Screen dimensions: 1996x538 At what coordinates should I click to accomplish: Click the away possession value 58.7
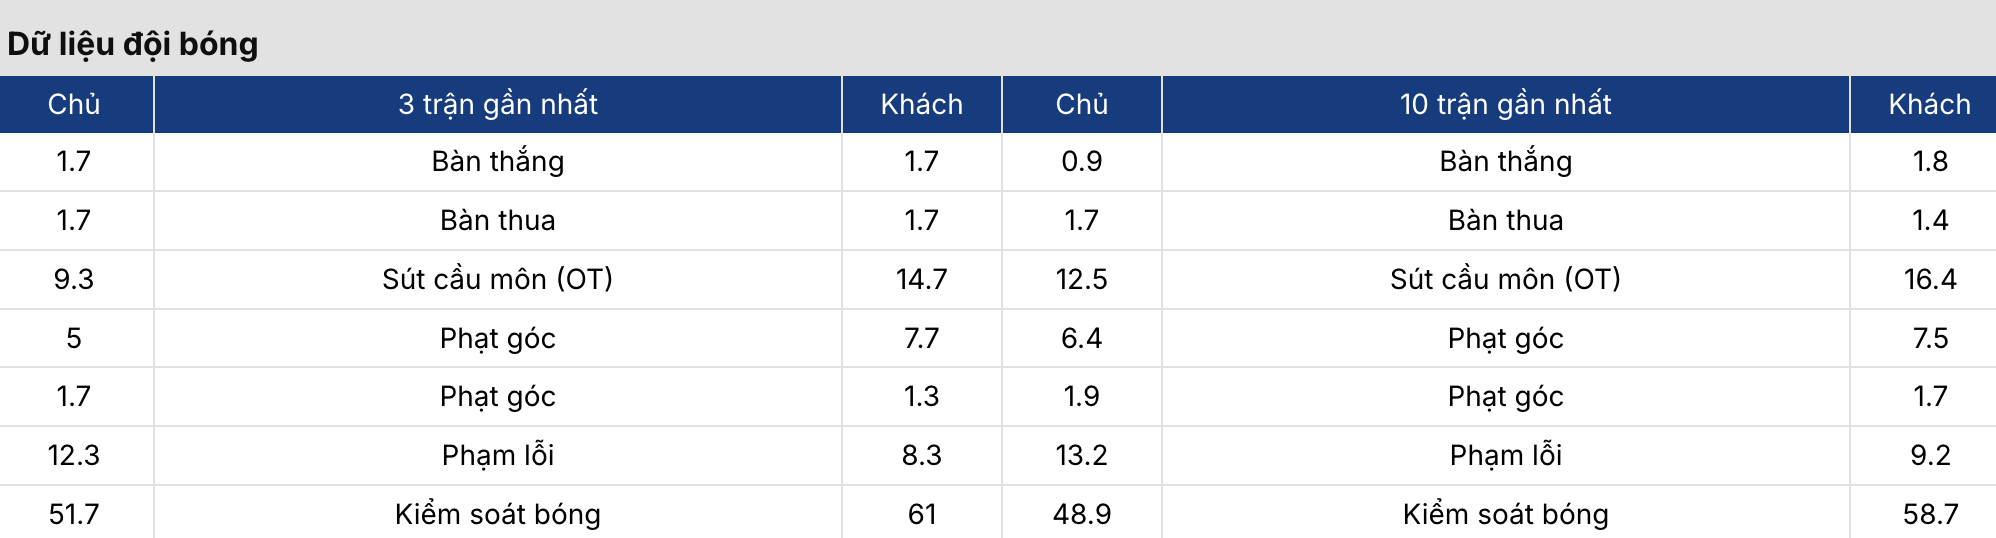1929,514
